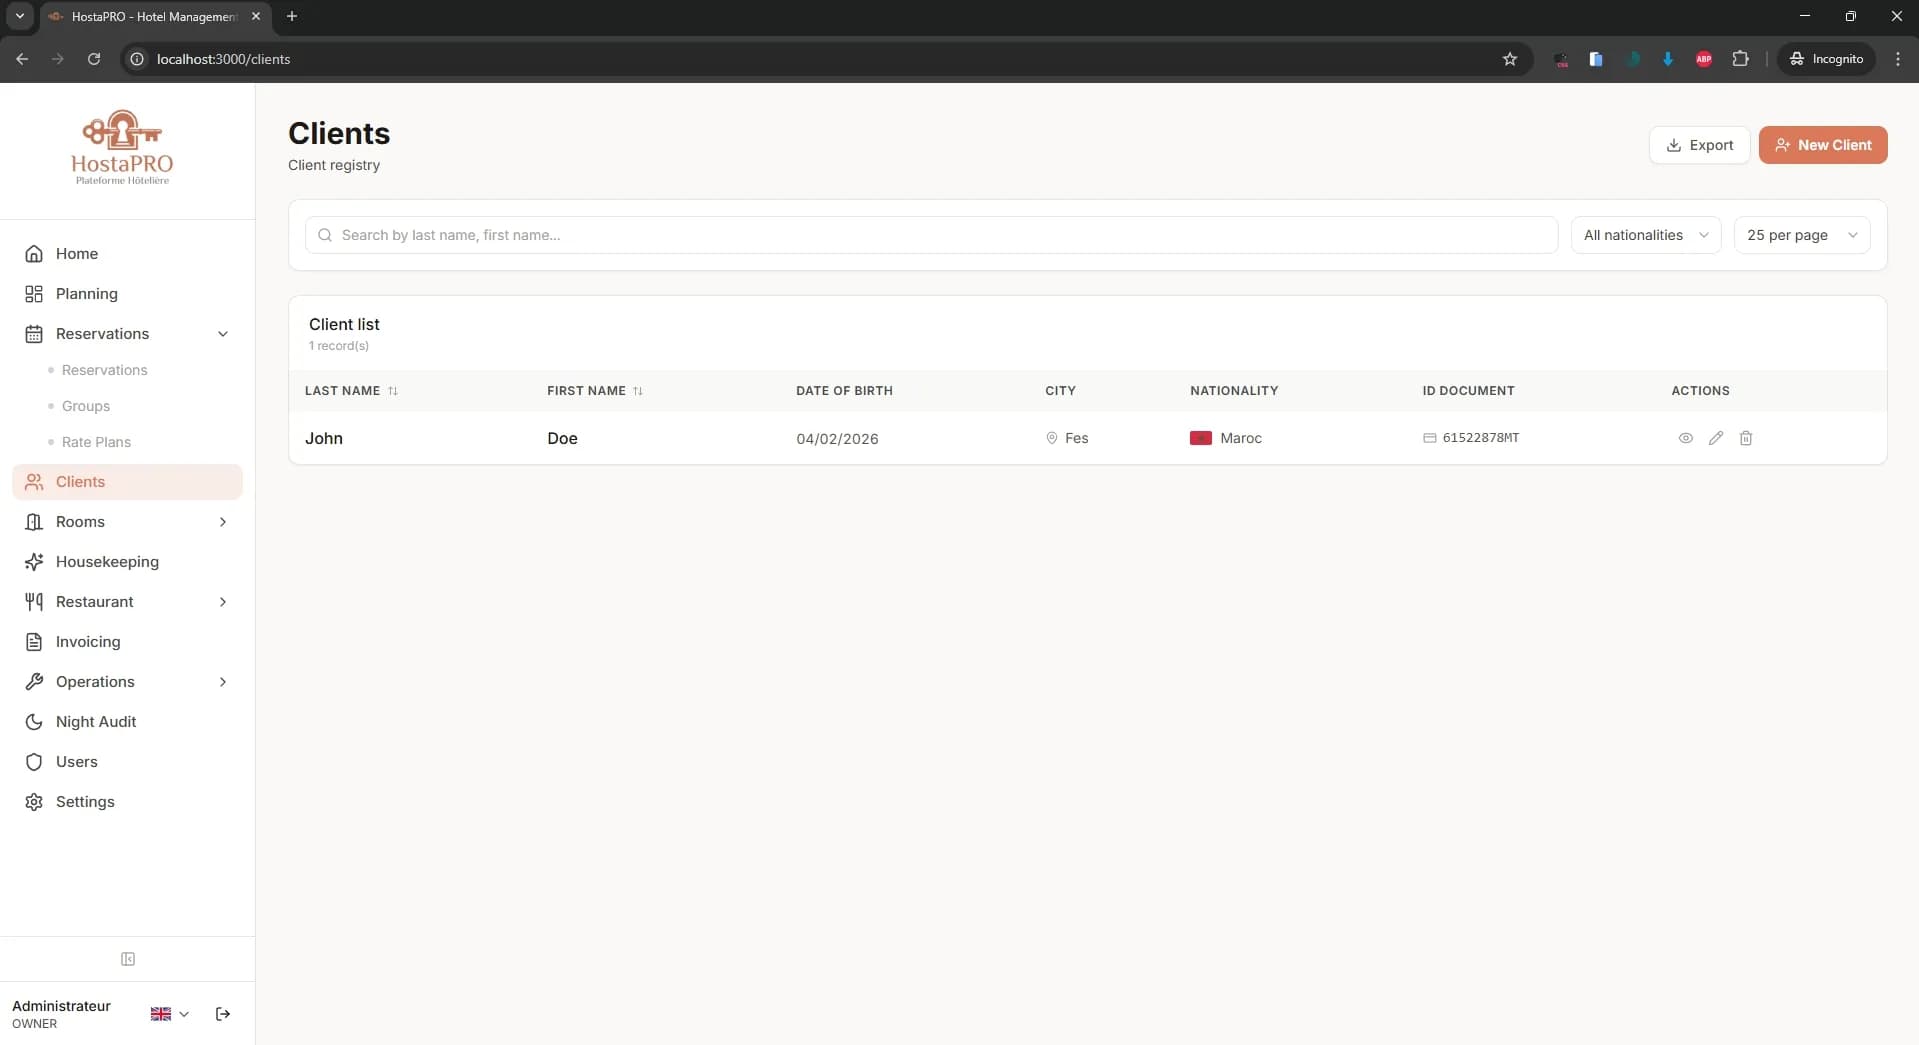Click the edit pencil icon for John Doe
The width and height of the screenshot is (1919, 1045).
(x=1716, y=438)
